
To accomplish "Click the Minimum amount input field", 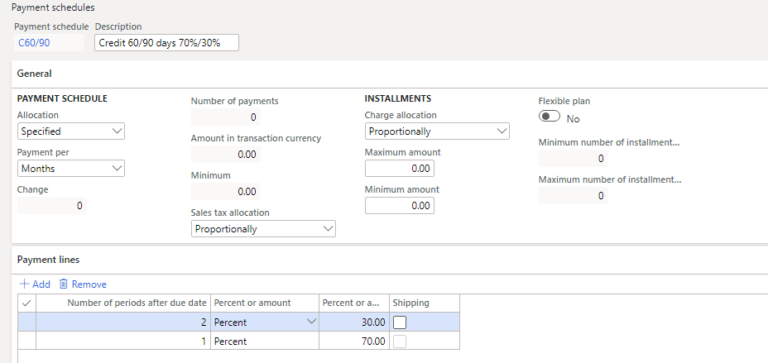I will (x=400, y=206).
